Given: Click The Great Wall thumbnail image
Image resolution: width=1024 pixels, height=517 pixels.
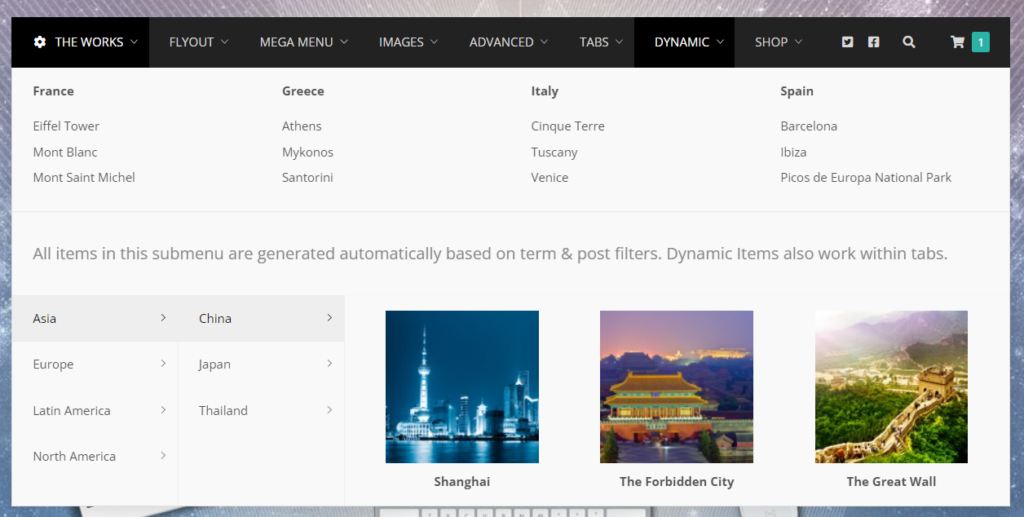Looking at the screenshot, I should point(891,386).
